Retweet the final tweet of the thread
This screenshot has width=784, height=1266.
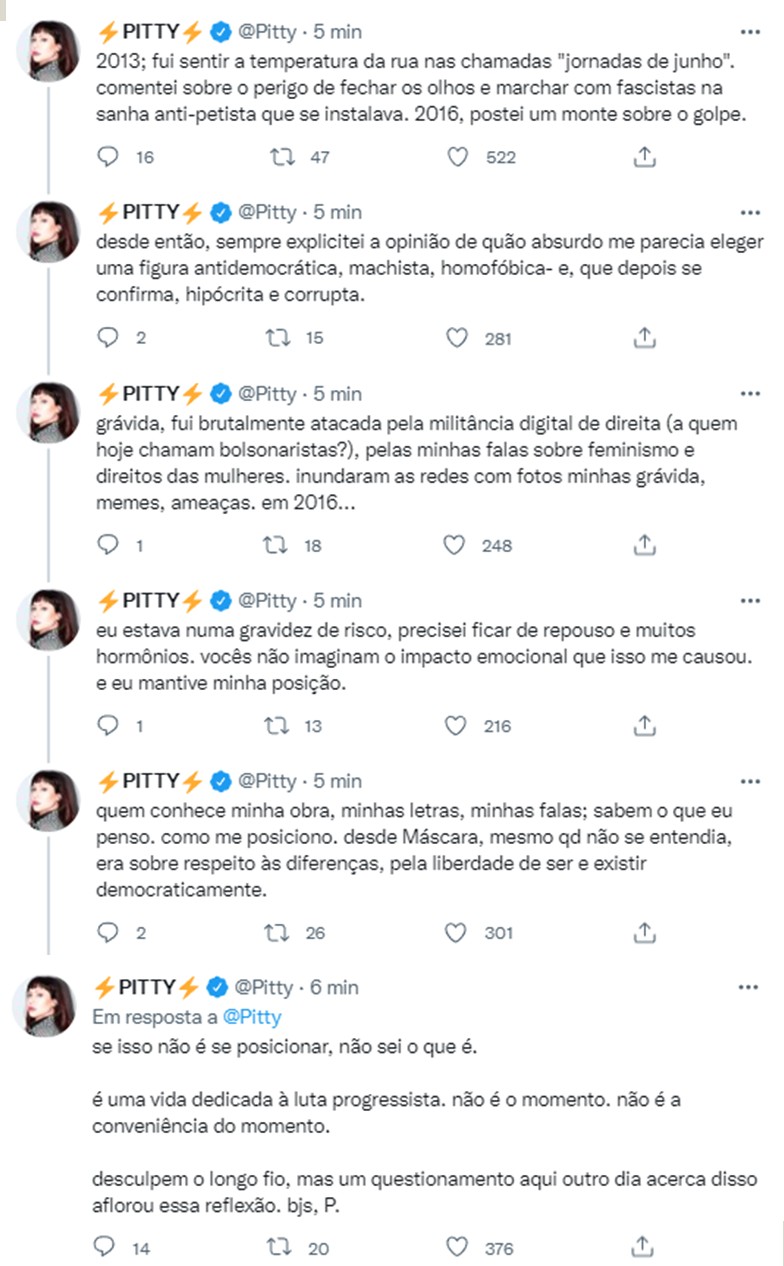[x=277, y=1248]
